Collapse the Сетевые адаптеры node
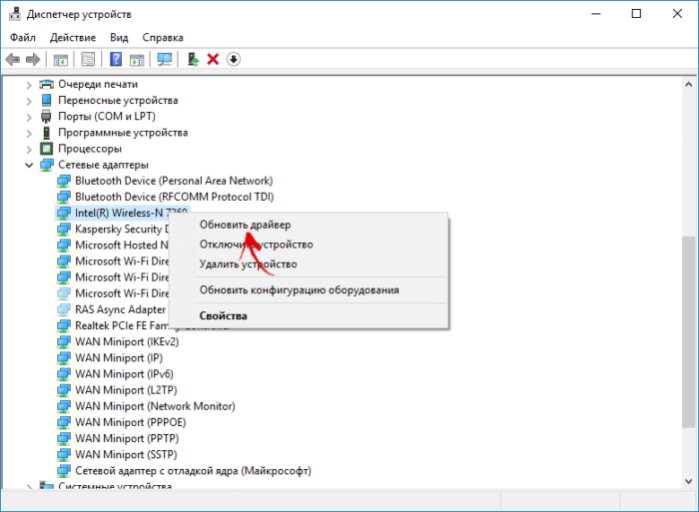This screenshot has width=699, height=512. pyautogui.click(x=29, y=165)
